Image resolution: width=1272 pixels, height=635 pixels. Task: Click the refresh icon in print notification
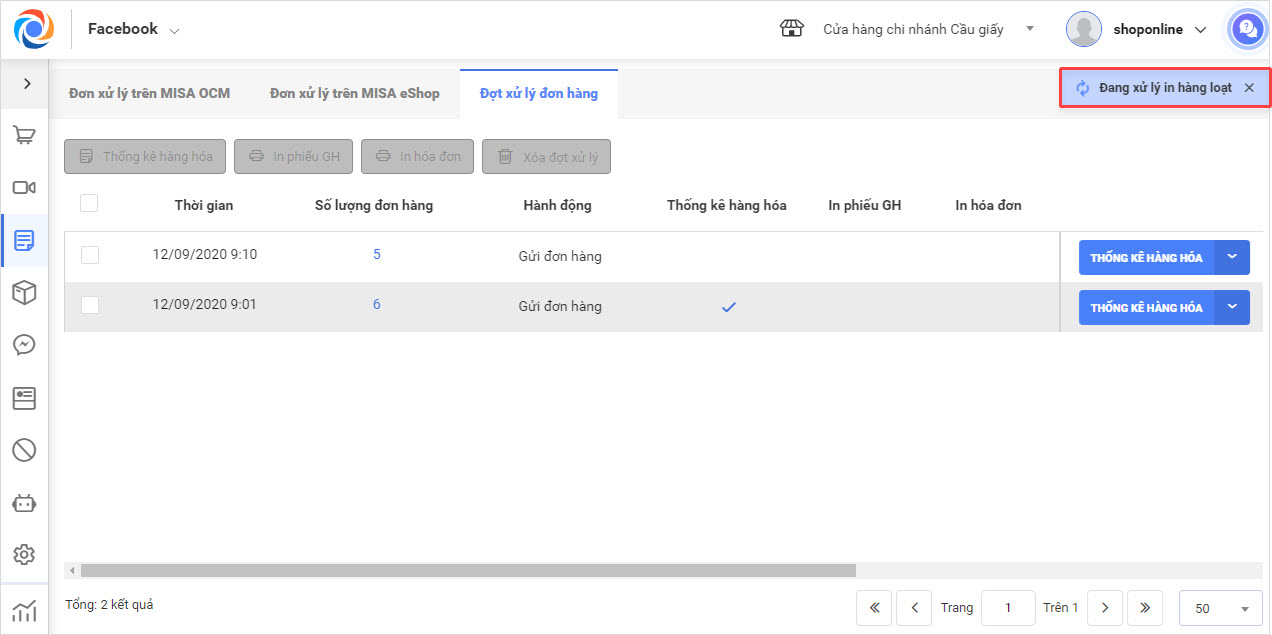point(1082,88)
